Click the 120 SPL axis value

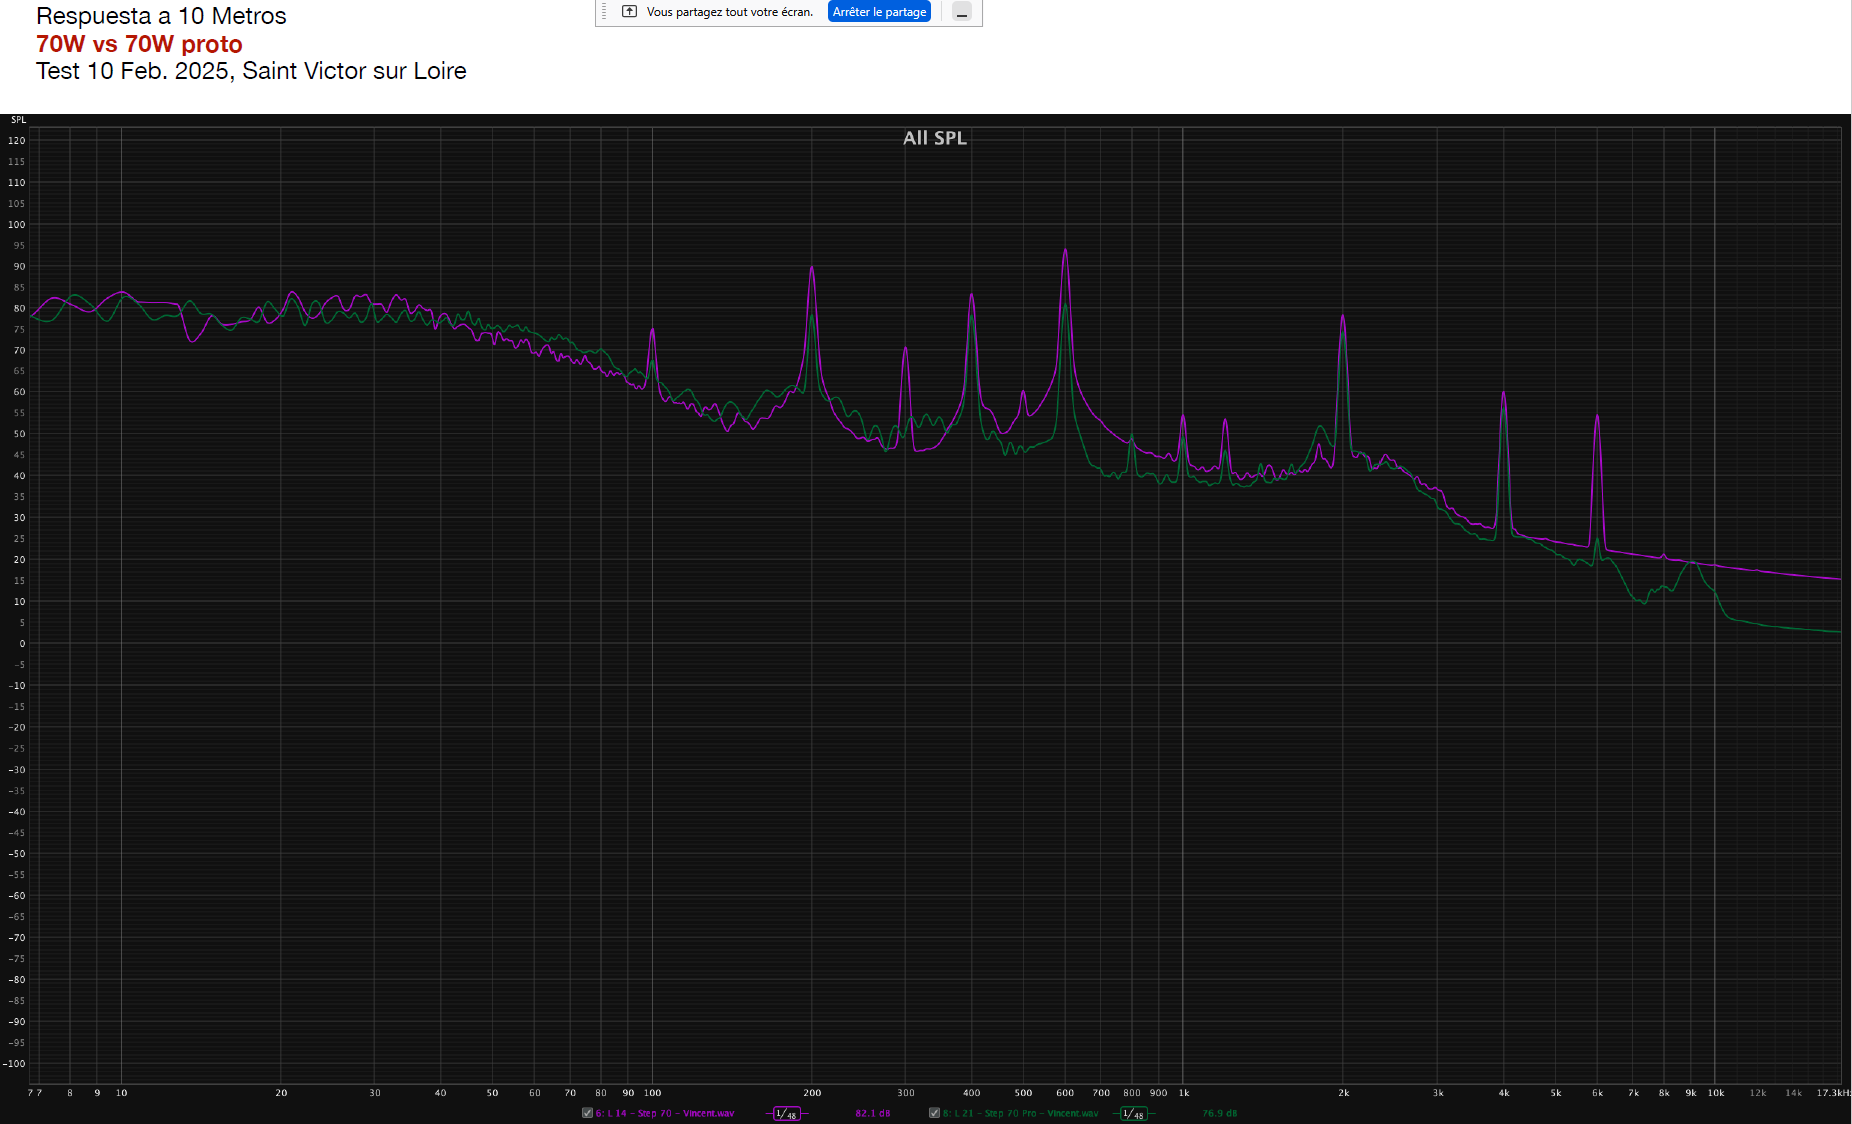[x=17, y=141]
